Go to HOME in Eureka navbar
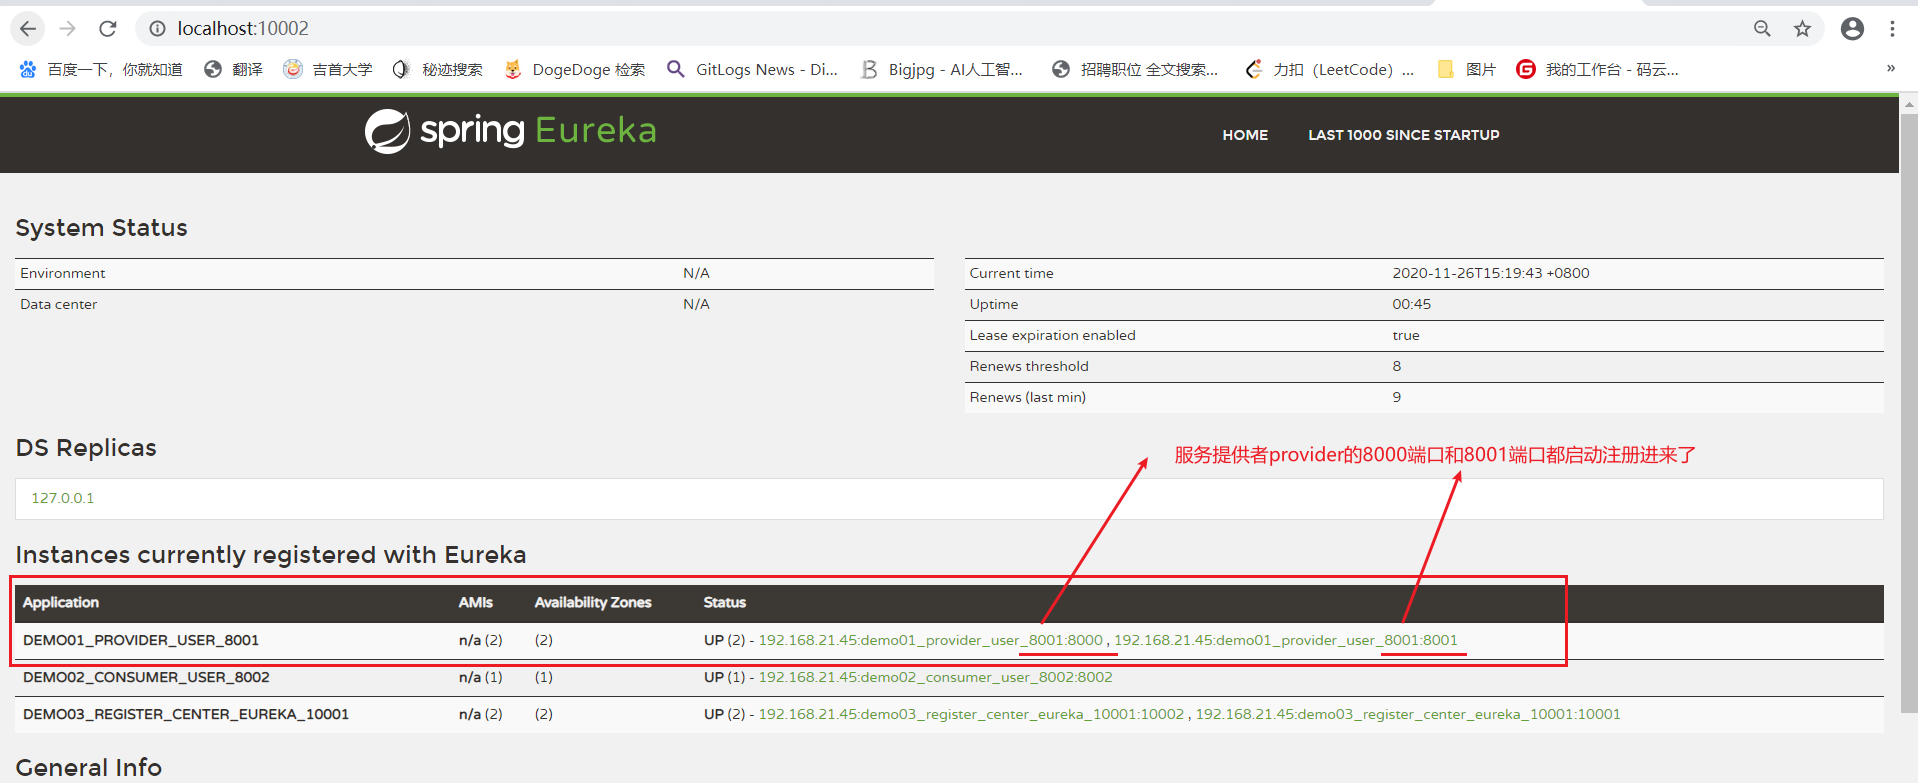This screenshot has height=783, width=1918. click(x=1245, y=135)
